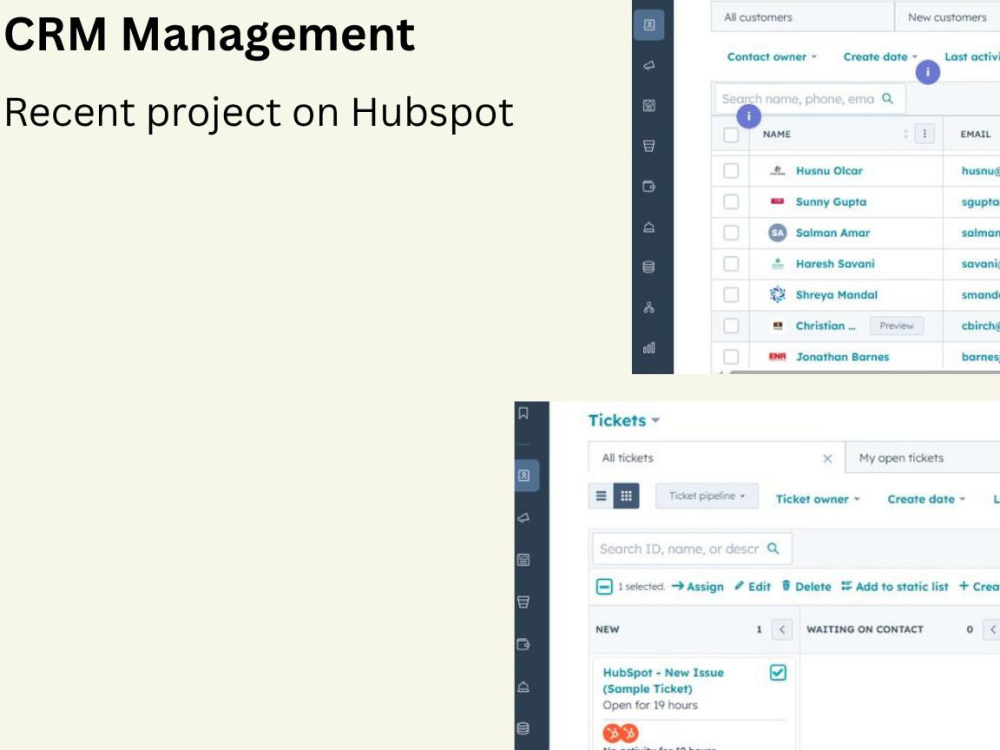The image size is (1000, 750).
Task: Click search magnifier in contacts search box
Action: 887,99
